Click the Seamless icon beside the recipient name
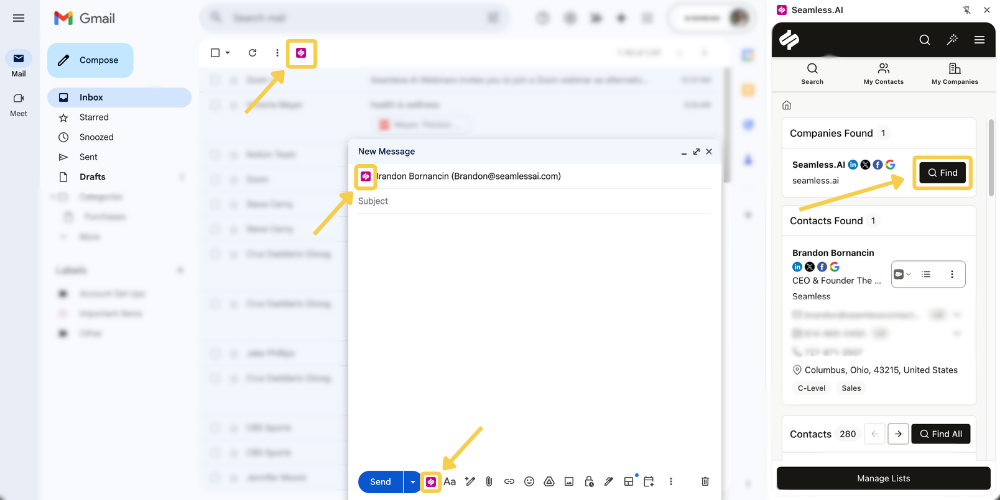Image resolution: width=1000 pixels, height=500 pixels. (365, 177)
